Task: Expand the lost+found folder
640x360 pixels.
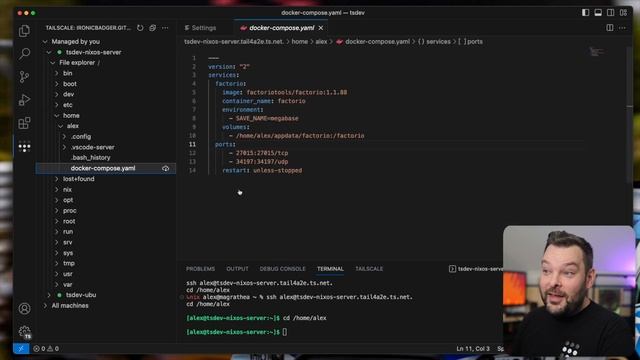Action: 56,179
